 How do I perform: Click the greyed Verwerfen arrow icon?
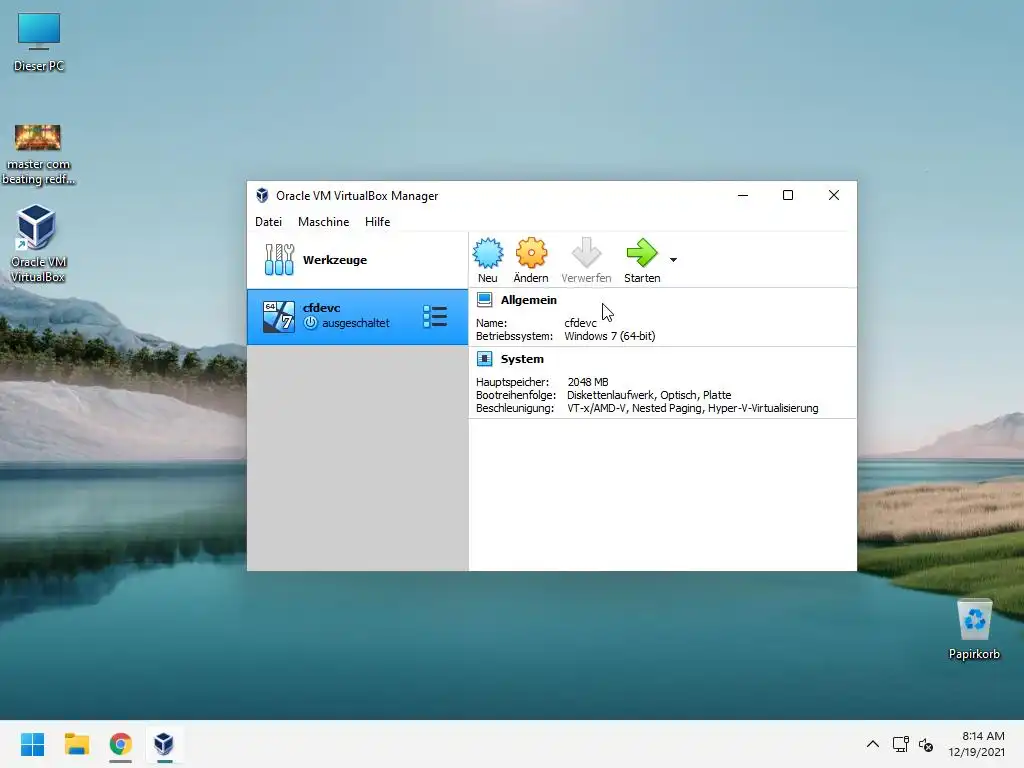[x=586, y=253]
